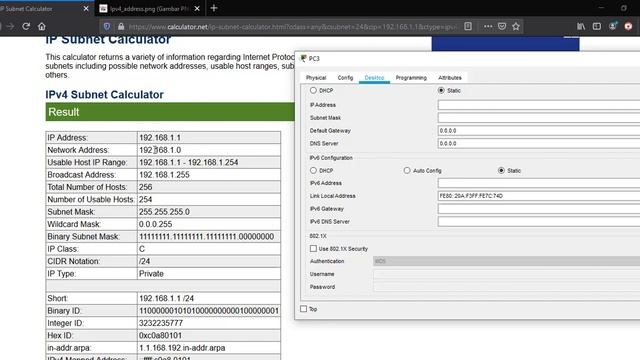Maximize the Firefox window
The image size is (640, 360).
(624, 8)
